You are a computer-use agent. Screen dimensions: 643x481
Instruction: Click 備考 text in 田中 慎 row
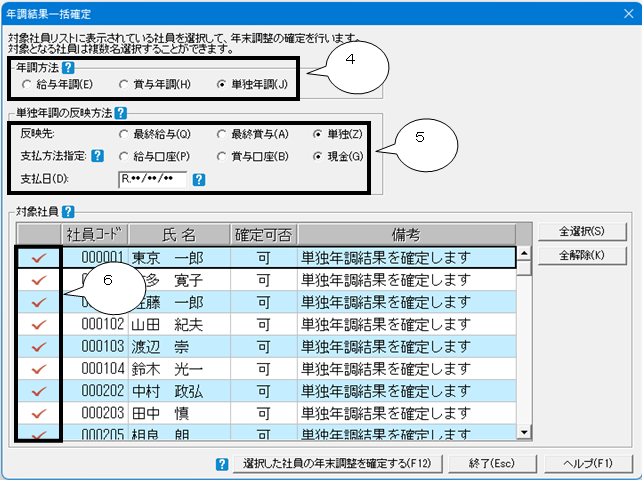pyautogui.click(x=385, y=413)
